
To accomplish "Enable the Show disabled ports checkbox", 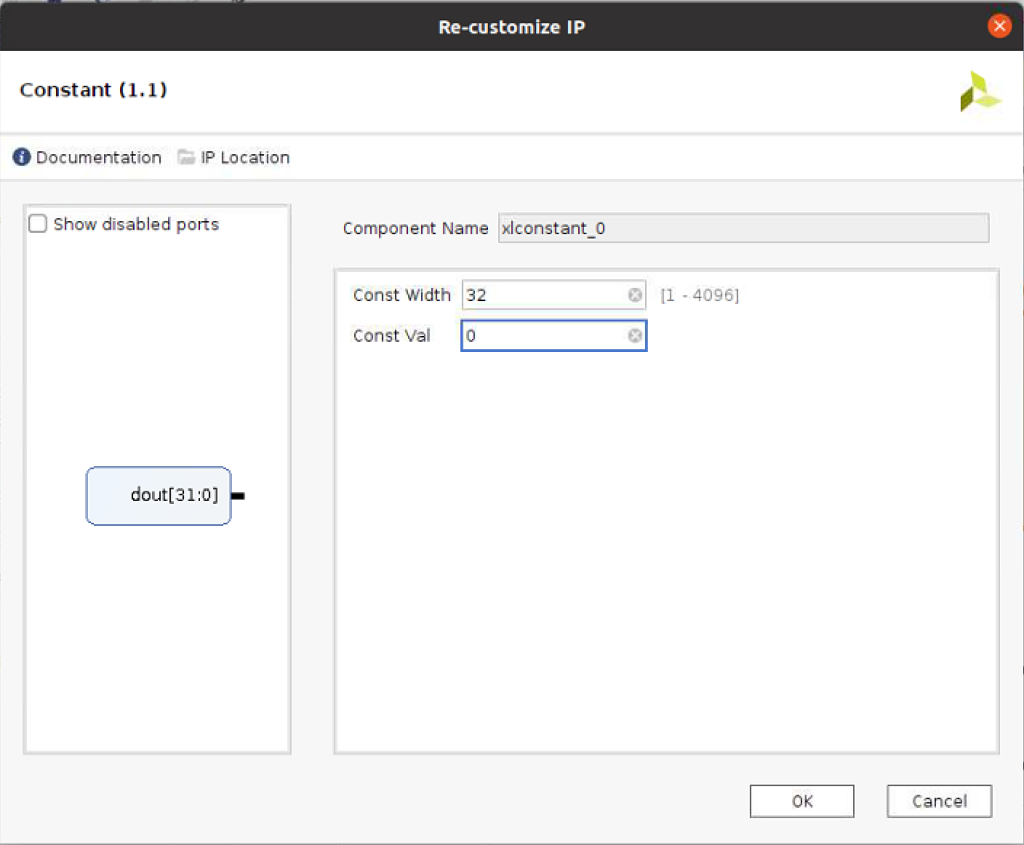I will [38, 224].
